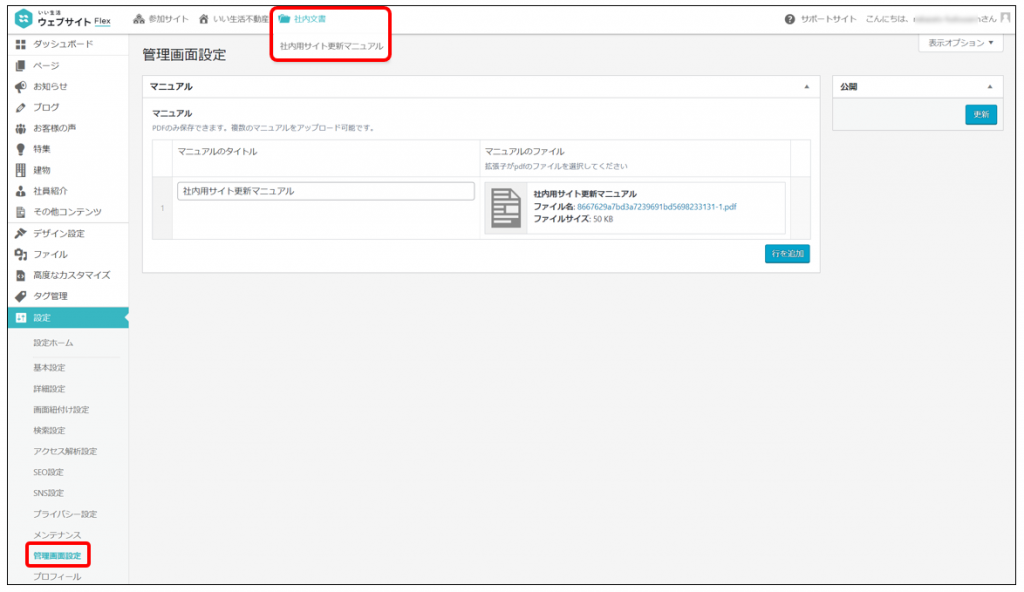Click the megaphone icon beside お知らせ
This screenshot has width=1024, height=592.
(x=20, y=87)
